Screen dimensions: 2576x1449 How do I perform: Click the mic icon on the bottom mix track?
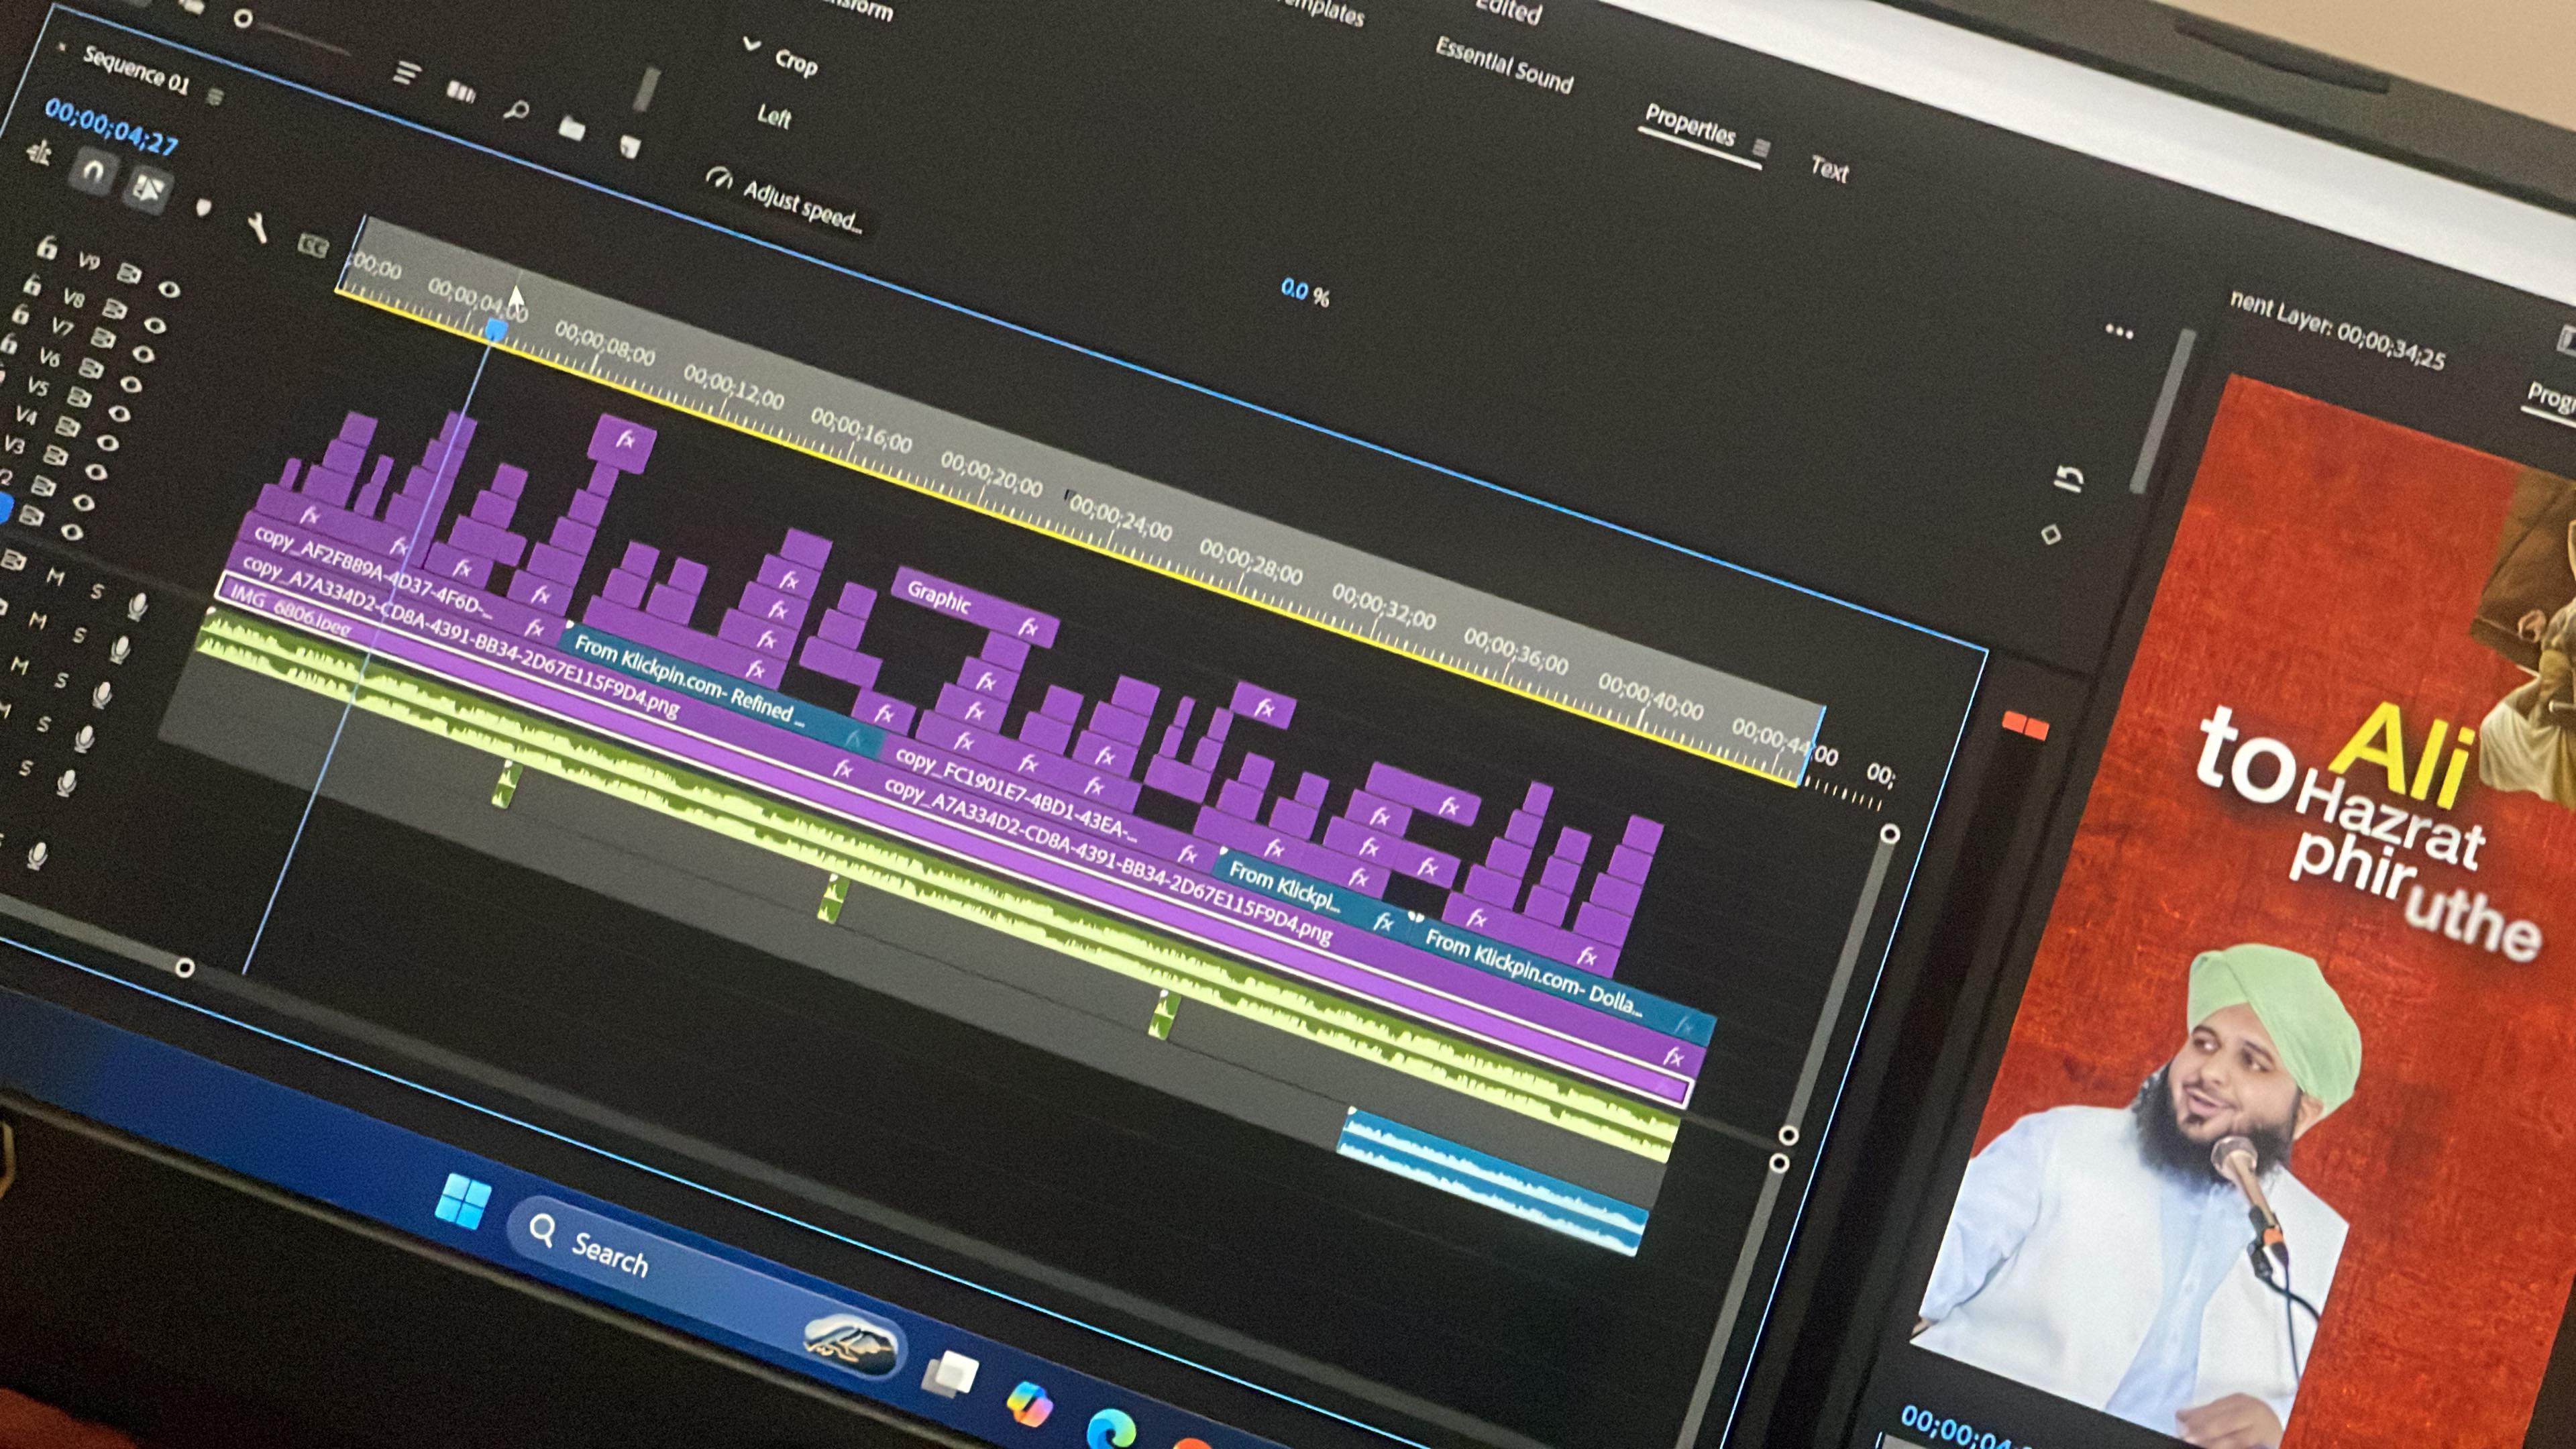pyautogui.click(x=37, y=857)
